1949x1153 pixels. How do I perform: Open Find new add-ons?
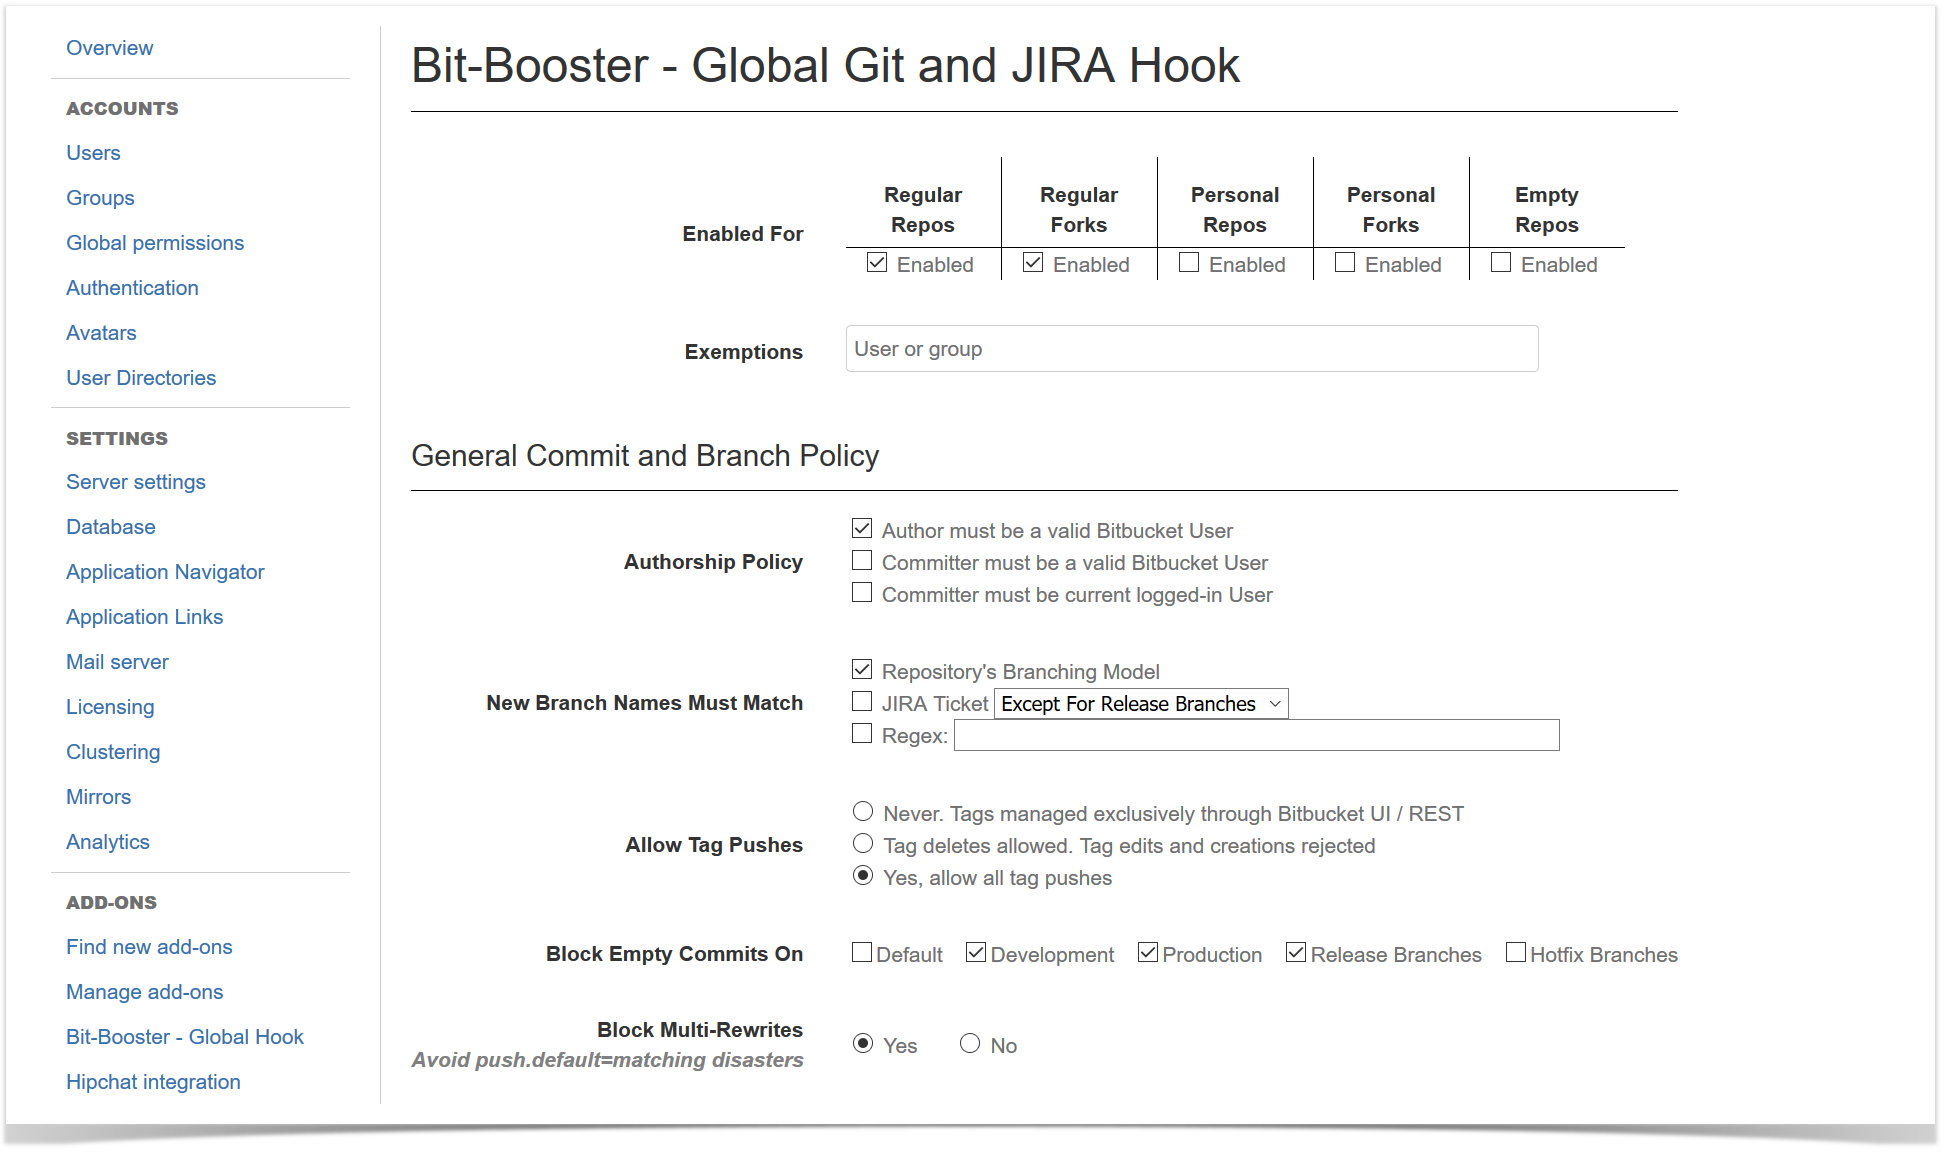(149, 947)
